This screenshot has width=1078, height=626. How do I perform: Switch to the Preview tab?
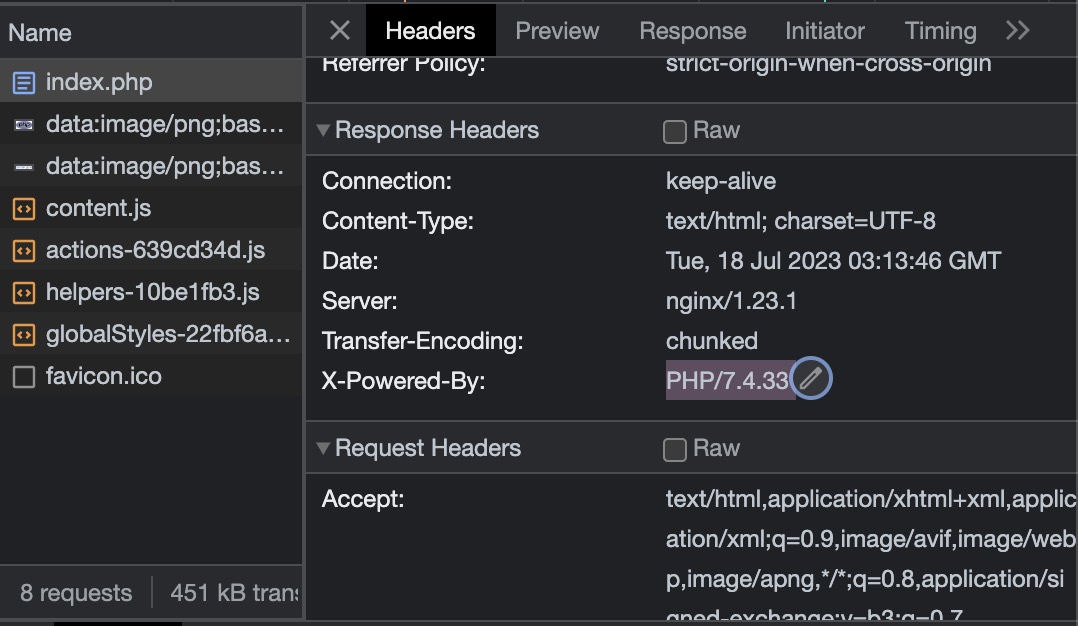pos(557,31)
